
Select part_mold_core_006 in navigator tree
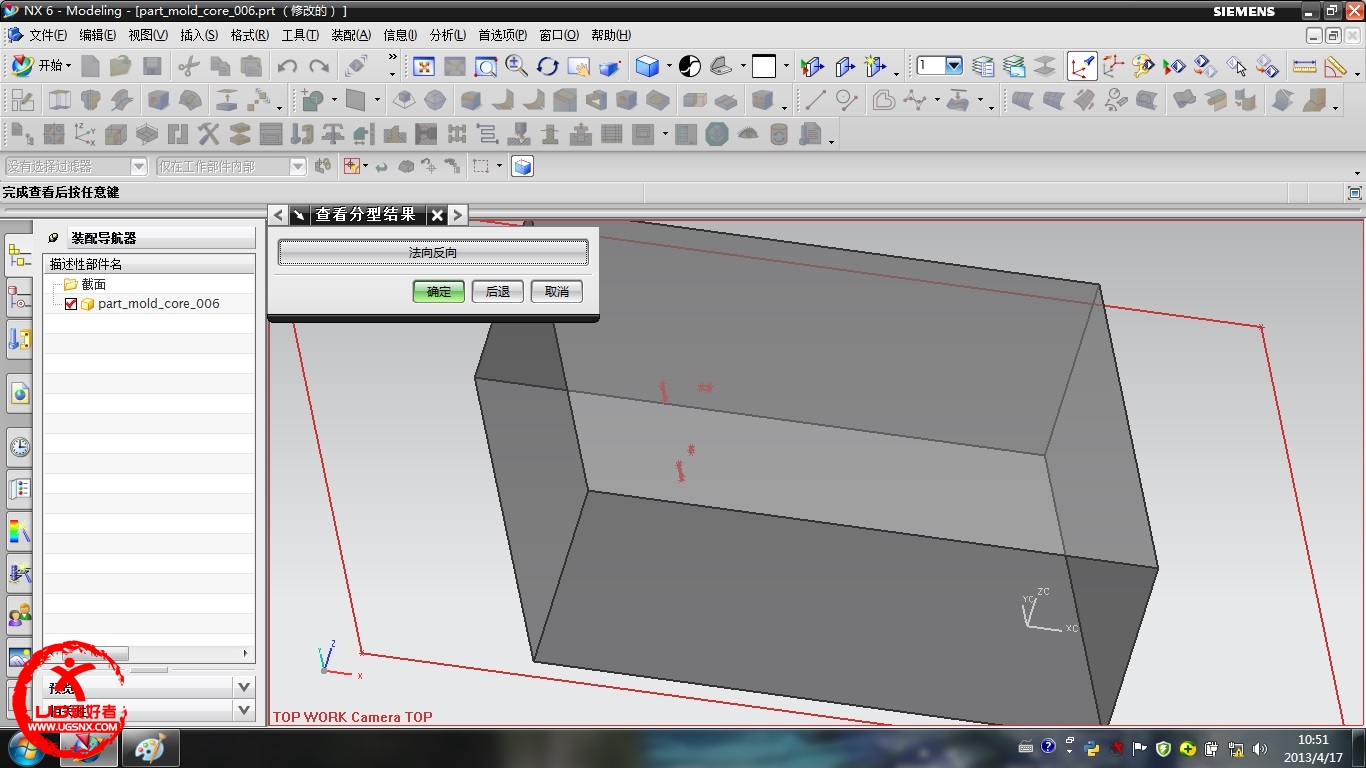[158, 304]
